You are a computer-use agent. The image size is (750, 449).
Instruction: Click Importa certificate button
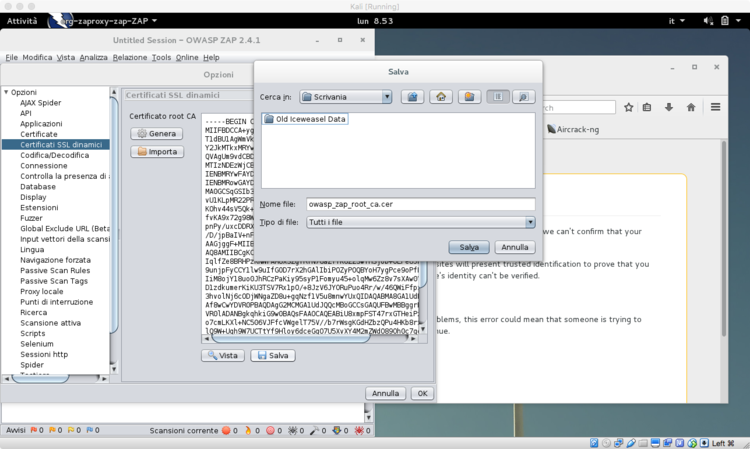coord(157,151)
